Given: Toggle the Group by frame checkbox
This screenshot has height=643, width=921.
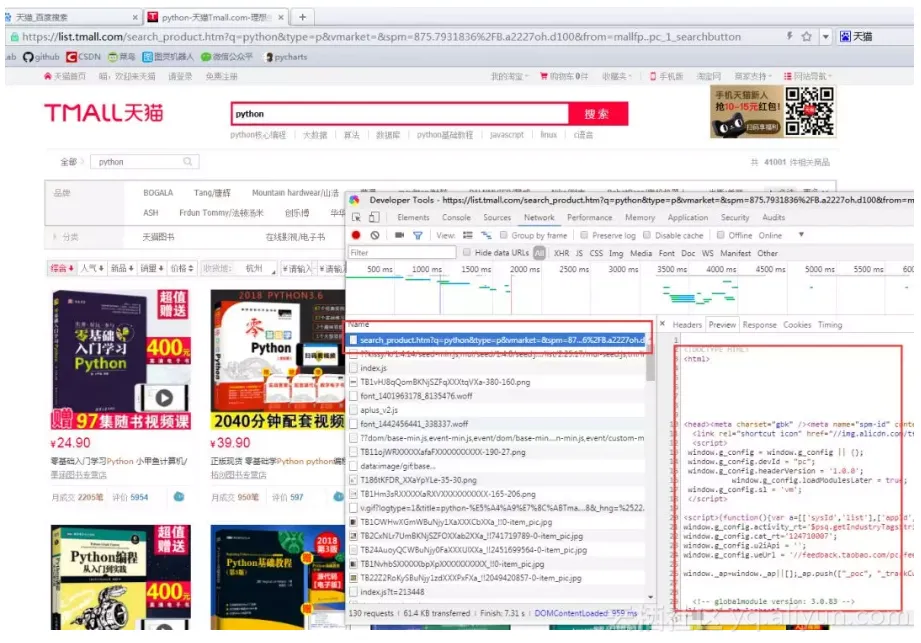Looking at the screenshot, I should (x=503, y=235).
